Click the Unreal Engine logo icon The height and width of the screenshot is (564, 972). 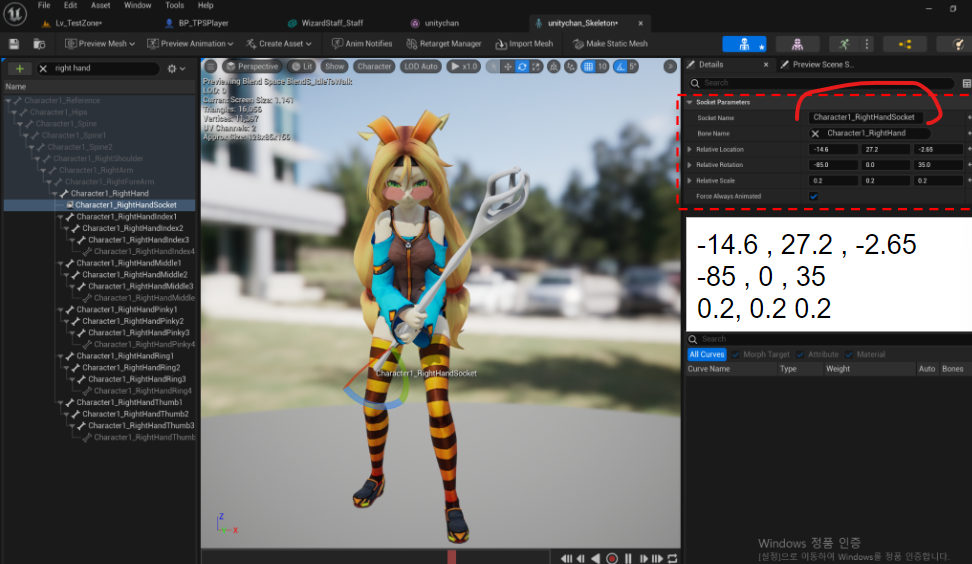[x=15, y=14]
